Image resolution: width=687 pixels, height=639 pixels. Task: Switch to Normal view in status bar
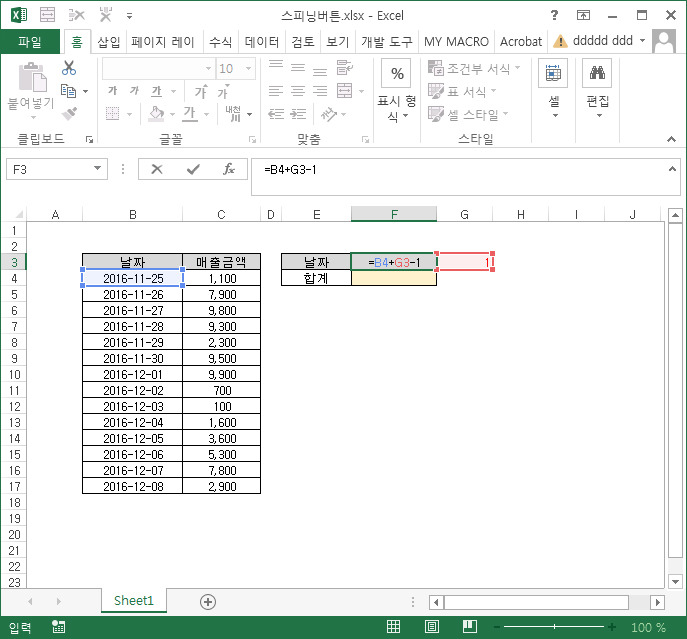393,627
